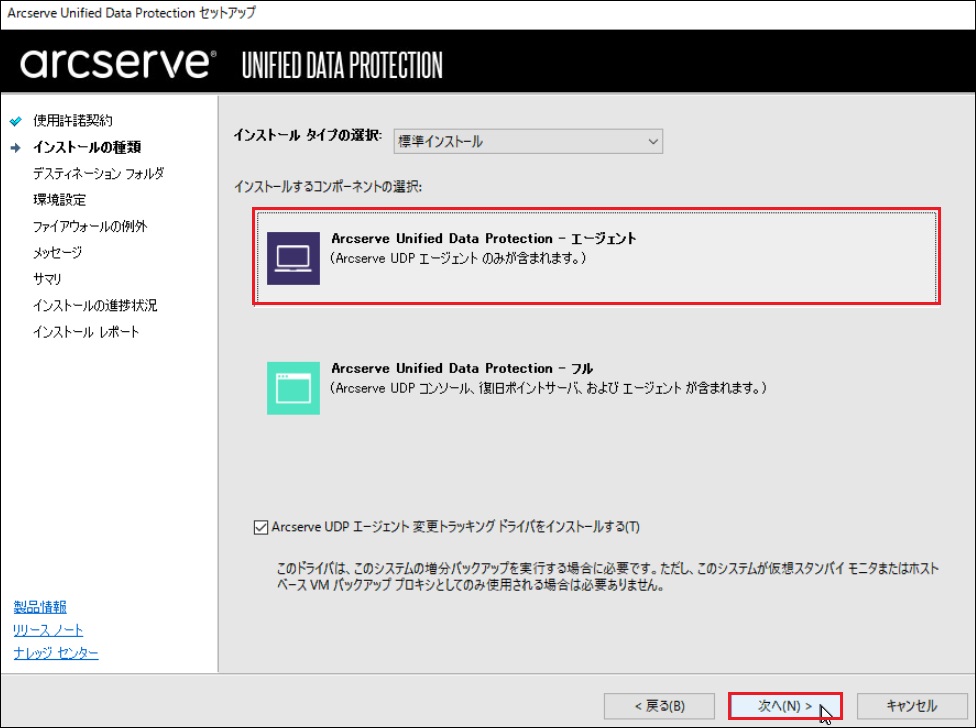
Task: Open the リリース ノート link
Action: coord(48,630)
